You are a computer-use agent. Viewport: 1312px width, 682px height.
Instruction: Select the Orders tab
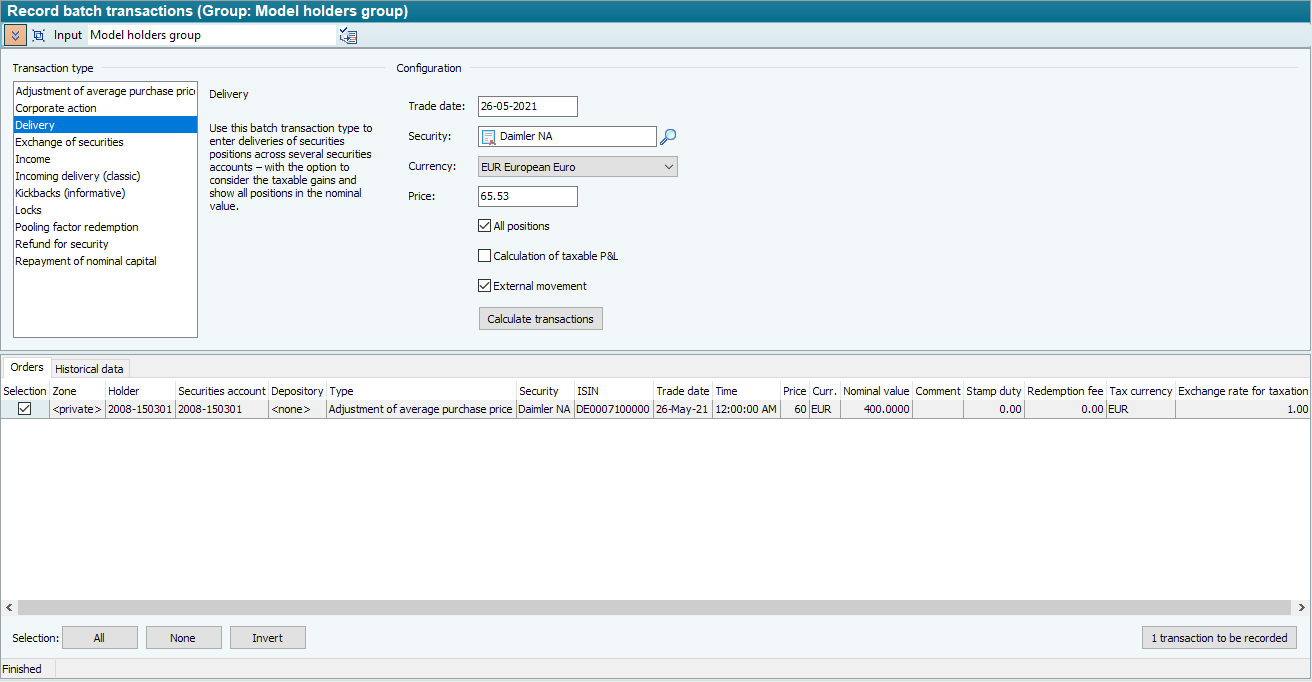click(27, 368)
